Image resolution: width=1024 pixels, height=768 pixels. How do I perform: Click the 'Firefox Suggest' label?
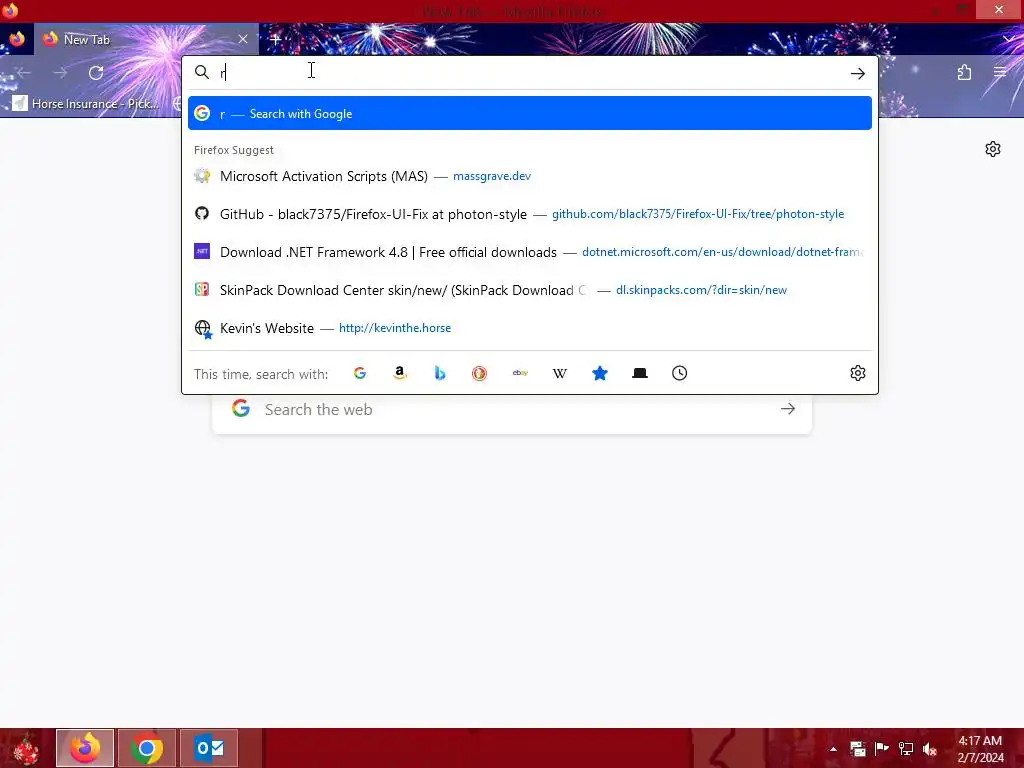click(234, 150)
